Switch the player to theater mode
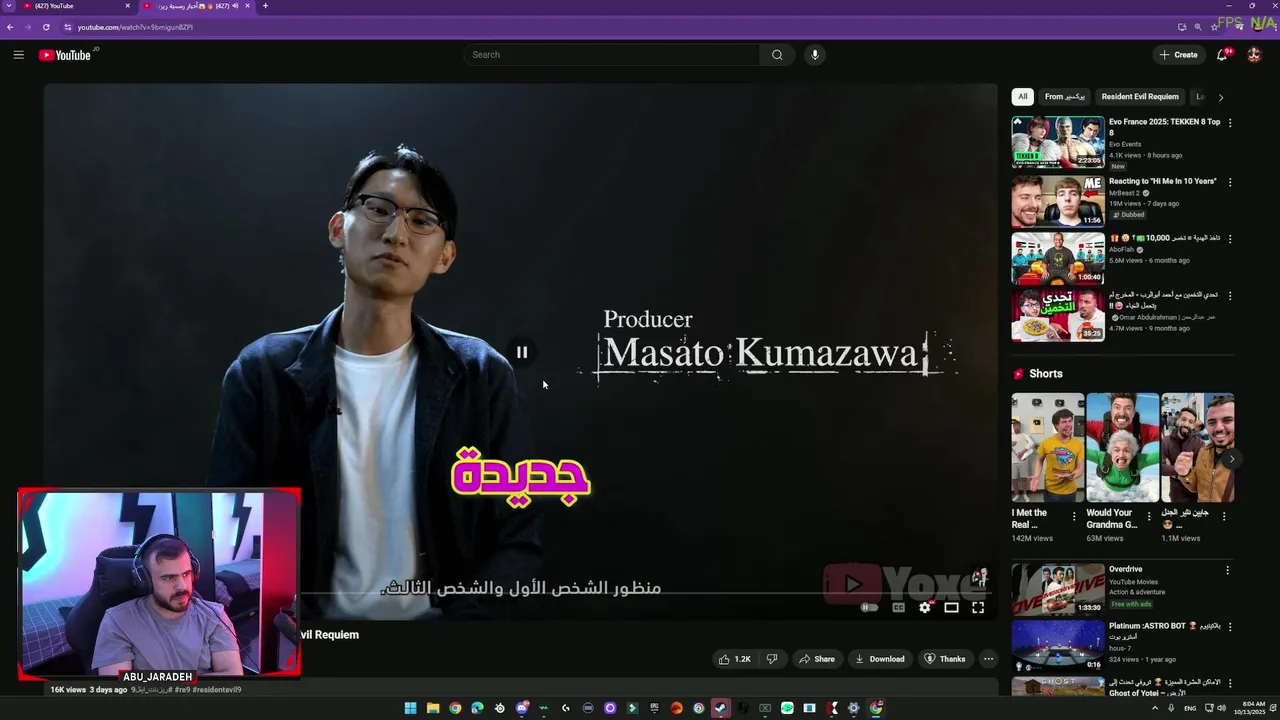The height and width of the screenshot is (720, 1280). (951, 607)
